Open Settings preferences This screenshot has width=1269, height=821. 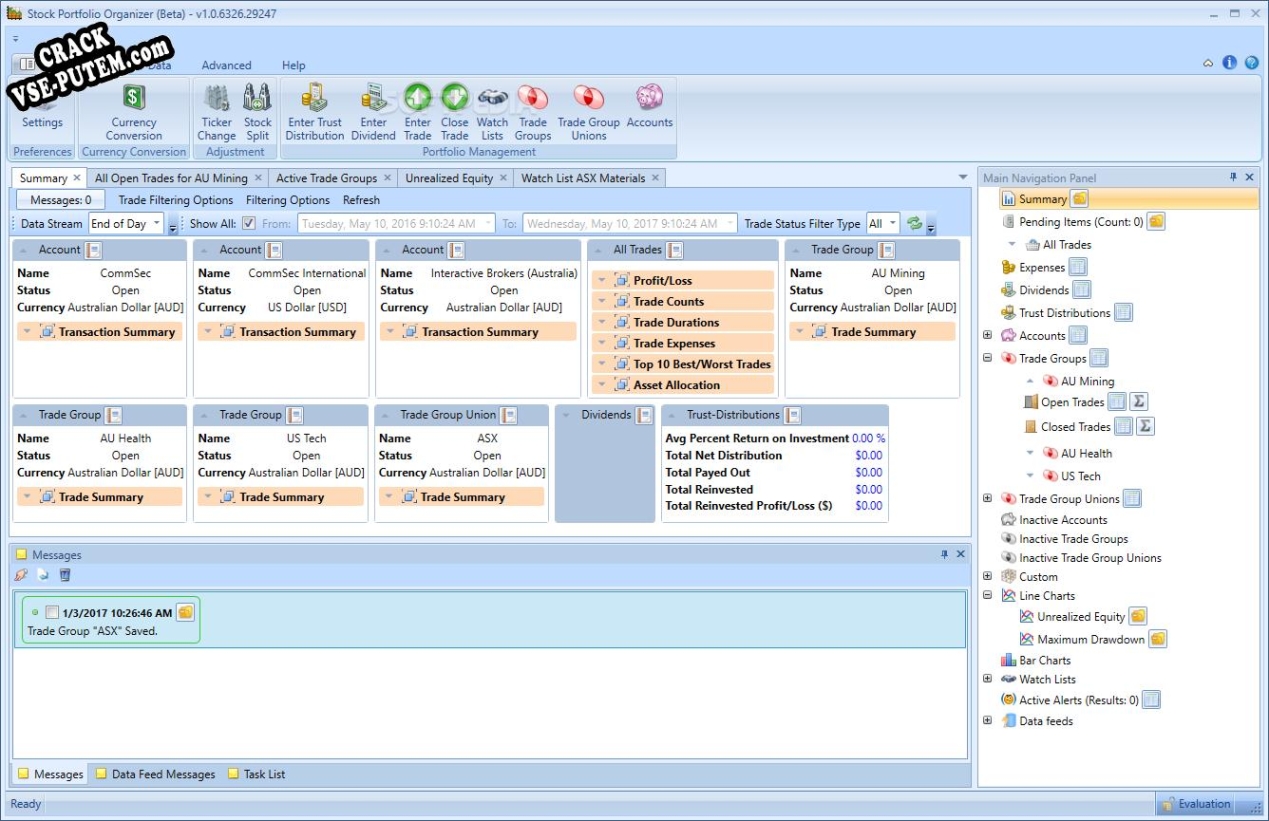42,111
